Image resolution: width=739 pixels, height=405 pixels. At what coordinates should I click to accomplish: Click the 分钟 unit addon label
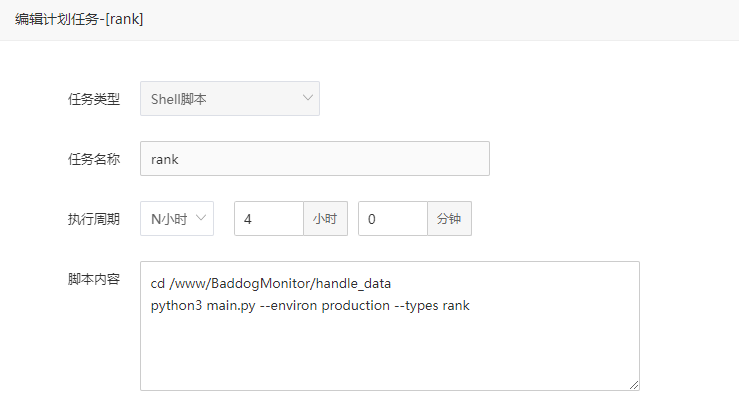449,219
